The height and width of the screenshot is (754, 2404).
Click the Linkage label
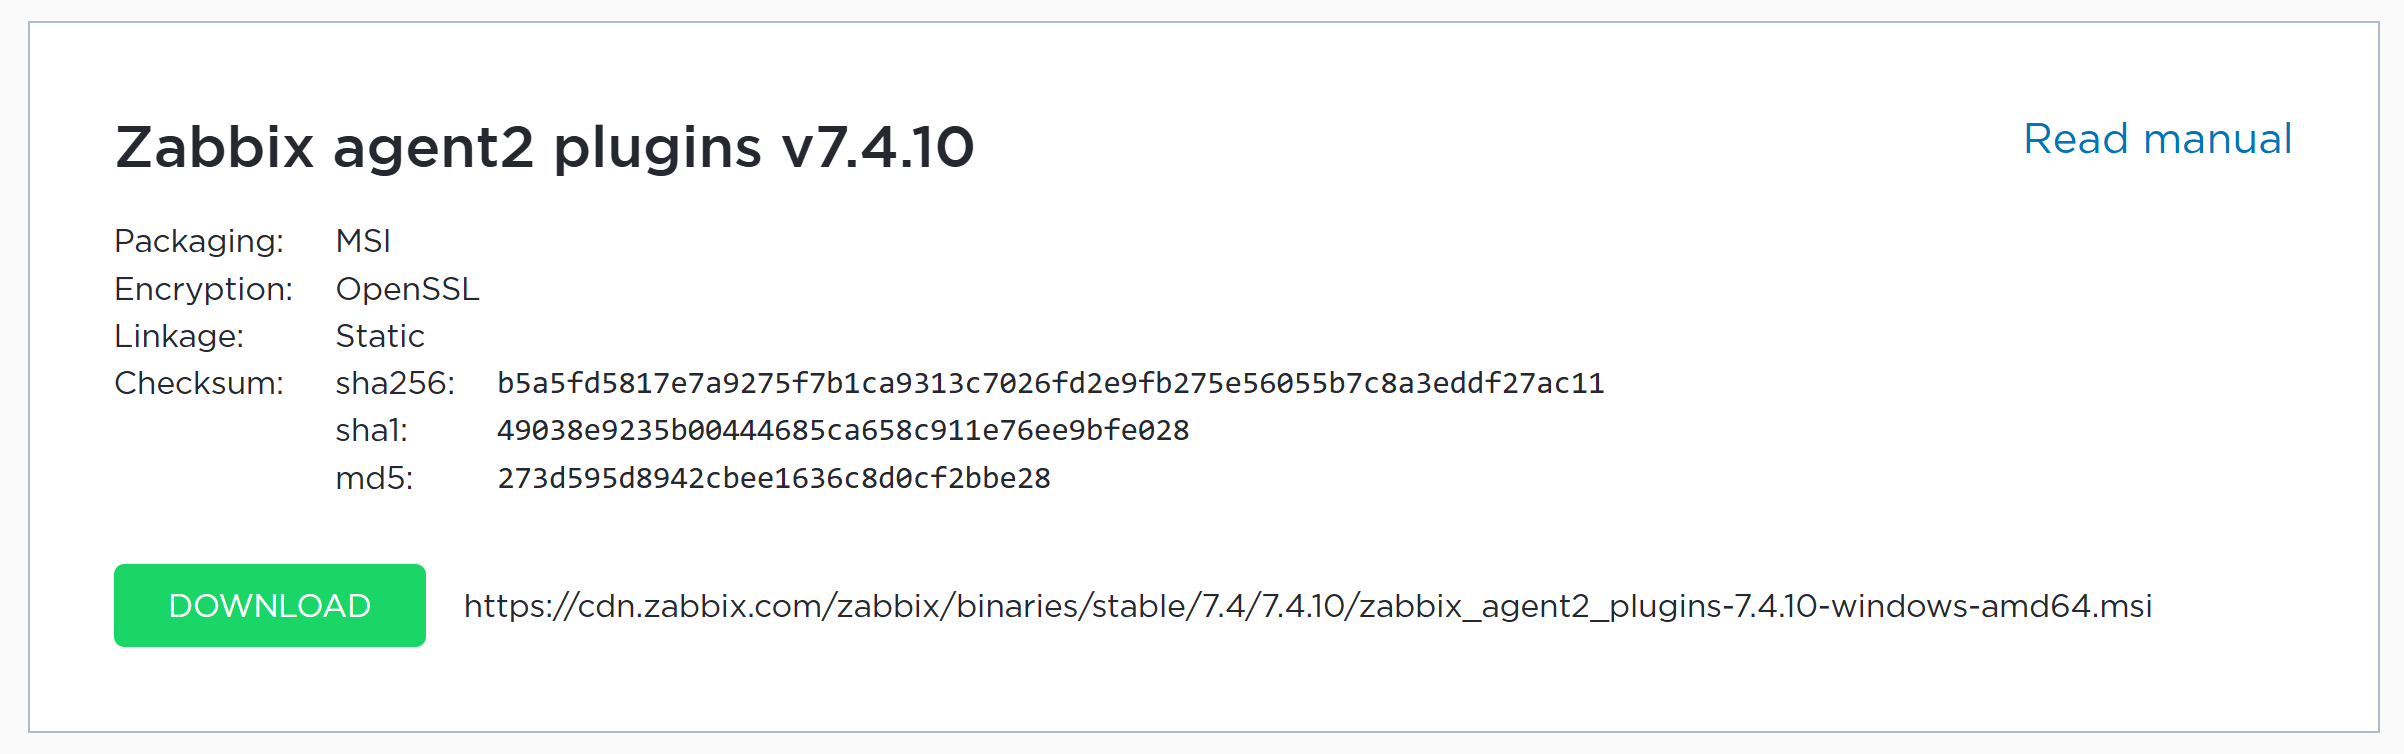click(179, 336)
